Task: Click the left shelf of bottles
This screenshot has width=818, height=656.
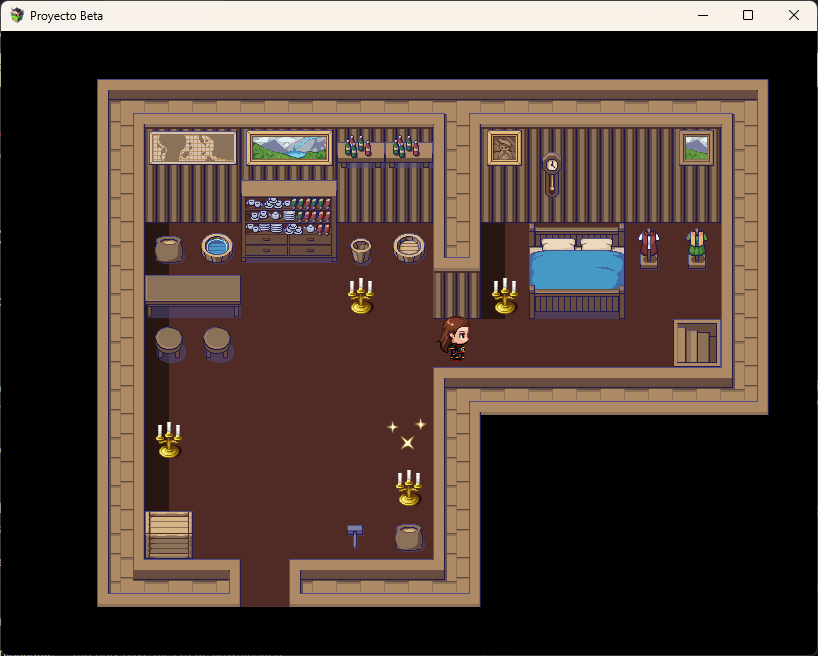Action: click(360, 150)
